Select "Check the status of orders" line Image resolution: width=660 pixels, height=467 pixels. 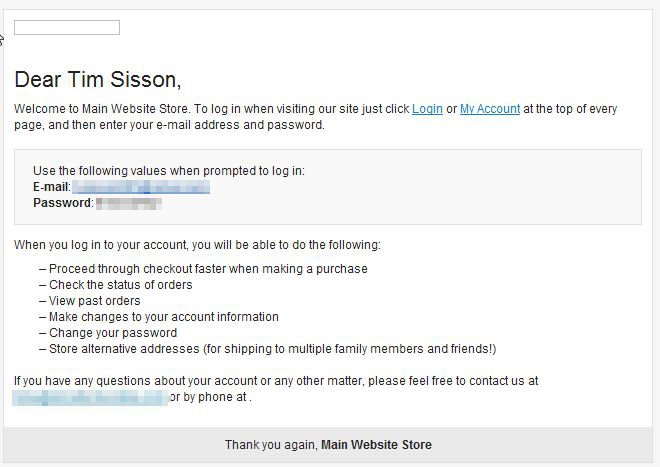[120, 285]
